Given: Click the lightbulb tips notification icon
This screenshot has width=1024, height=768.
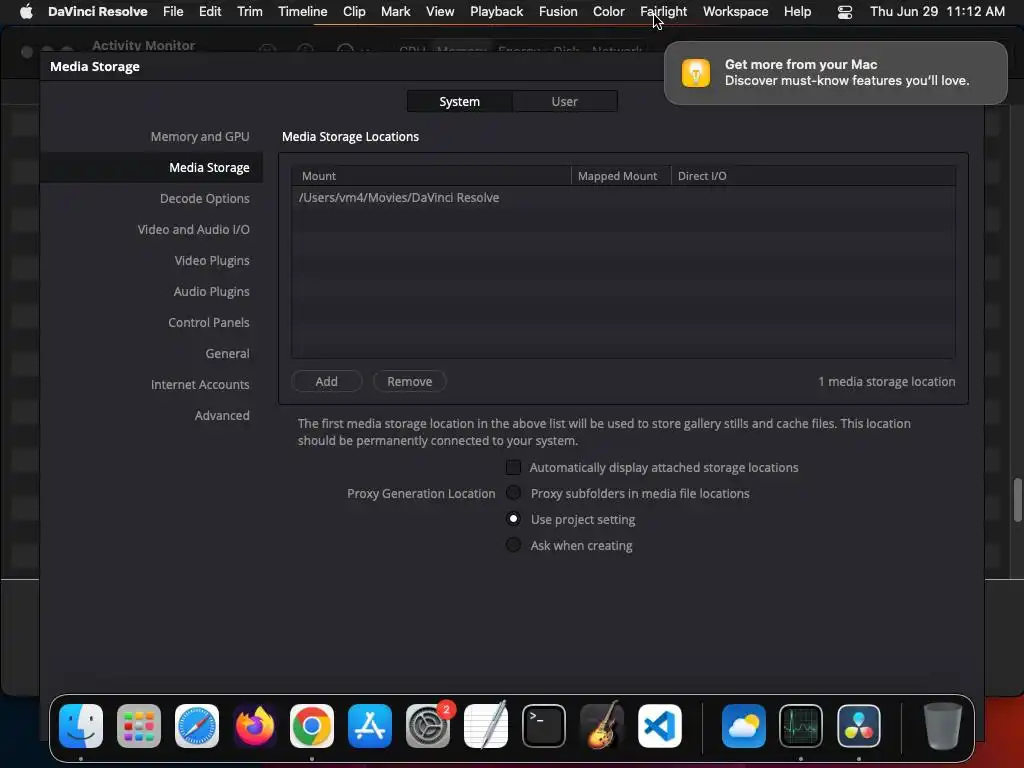Looking at the screenshot, I should 696,72.
